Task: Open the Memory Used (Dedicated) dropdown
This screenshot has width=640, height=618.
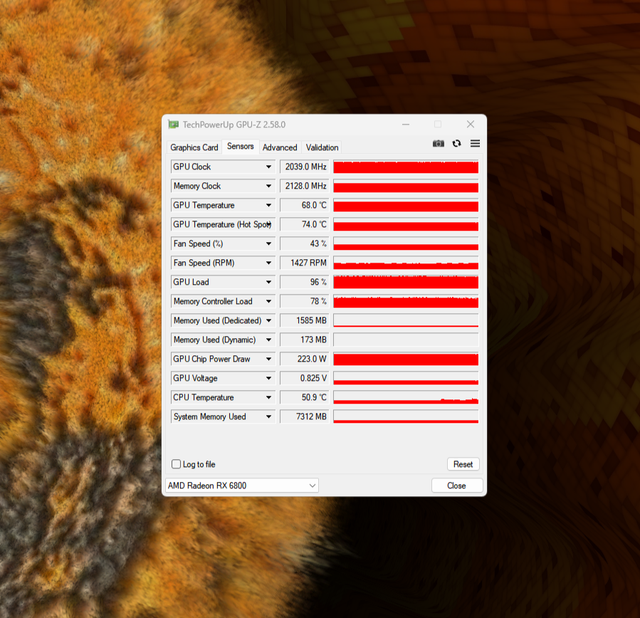Action: [x=269, y=321]
